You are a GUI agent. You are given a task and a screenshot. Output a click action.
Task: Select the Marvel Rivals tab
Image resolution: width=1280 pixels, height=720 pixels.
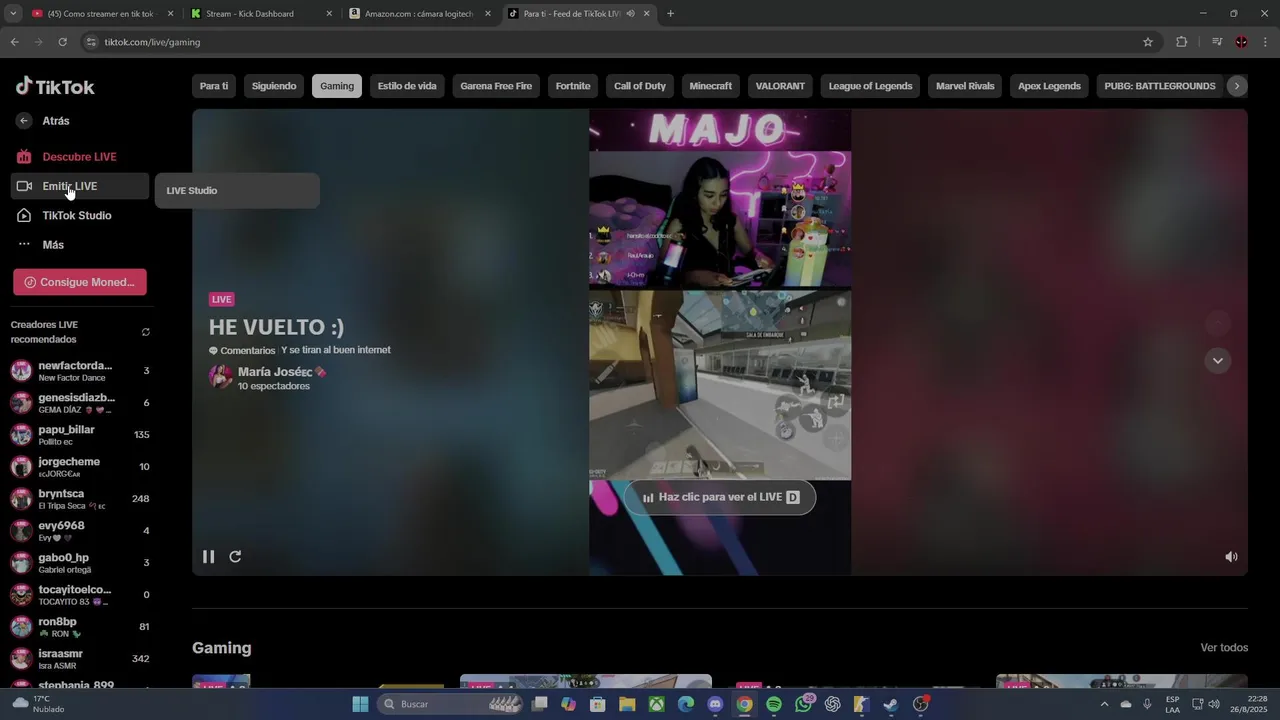click(965, 86)
